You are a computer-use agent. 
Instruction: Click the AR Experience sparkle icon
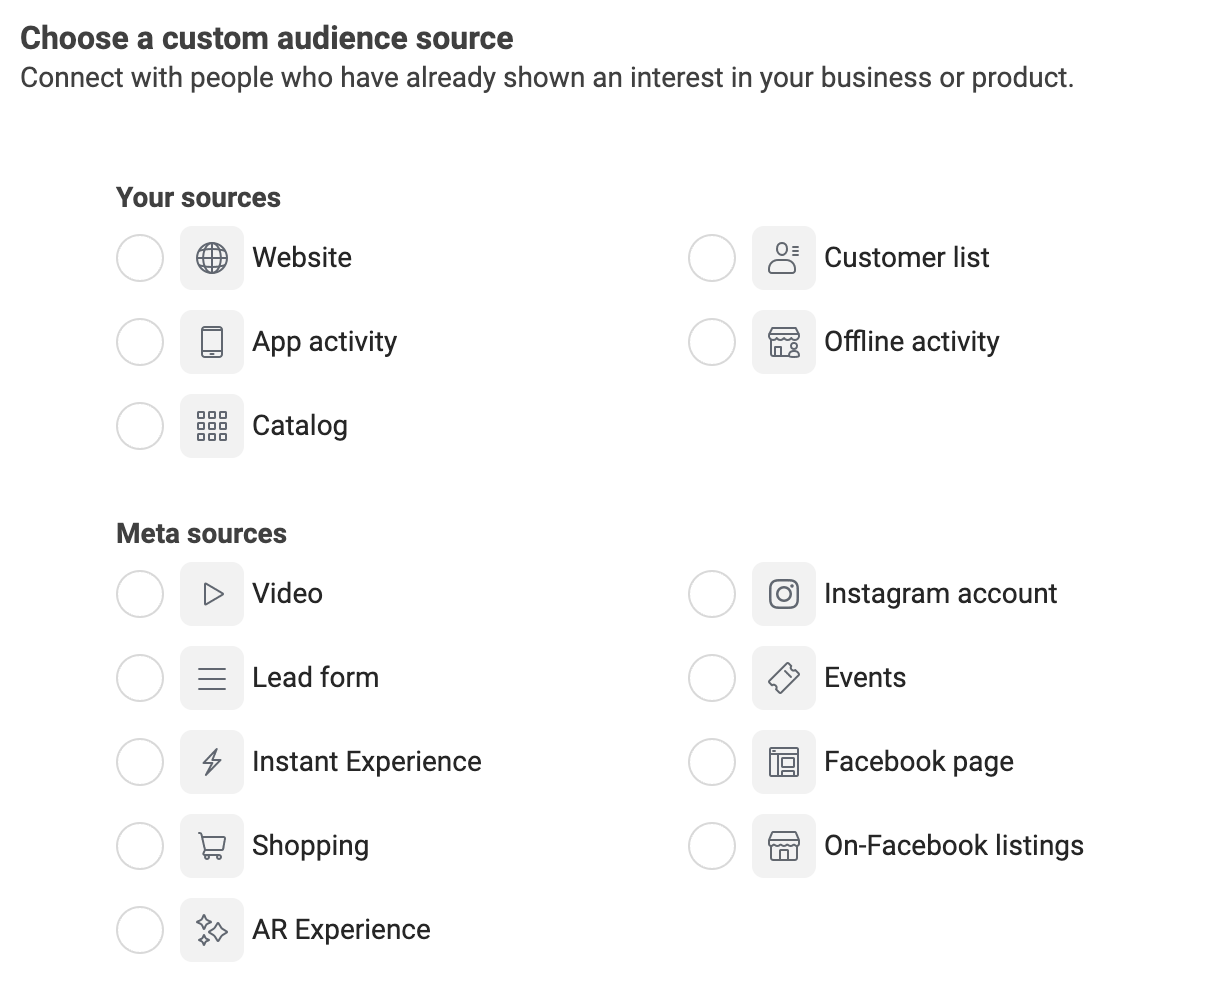212,930
